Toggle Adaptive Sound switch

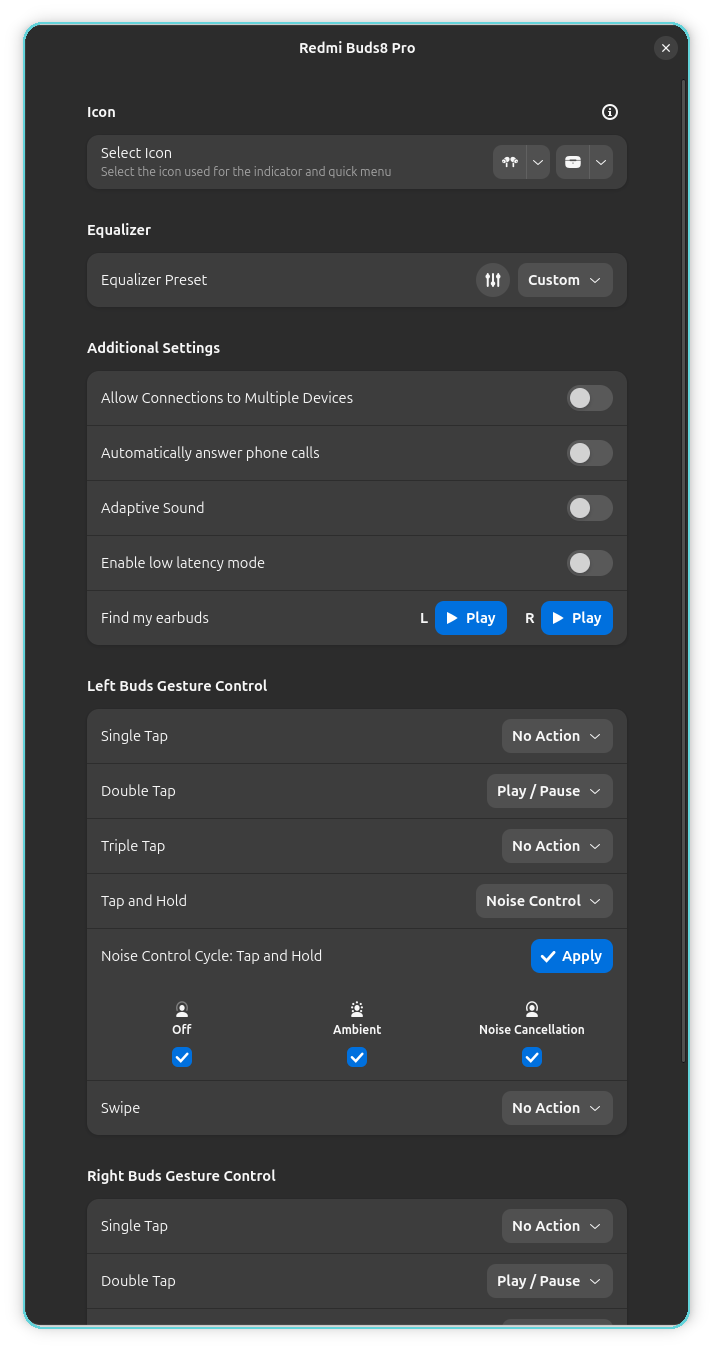(590, 508)
